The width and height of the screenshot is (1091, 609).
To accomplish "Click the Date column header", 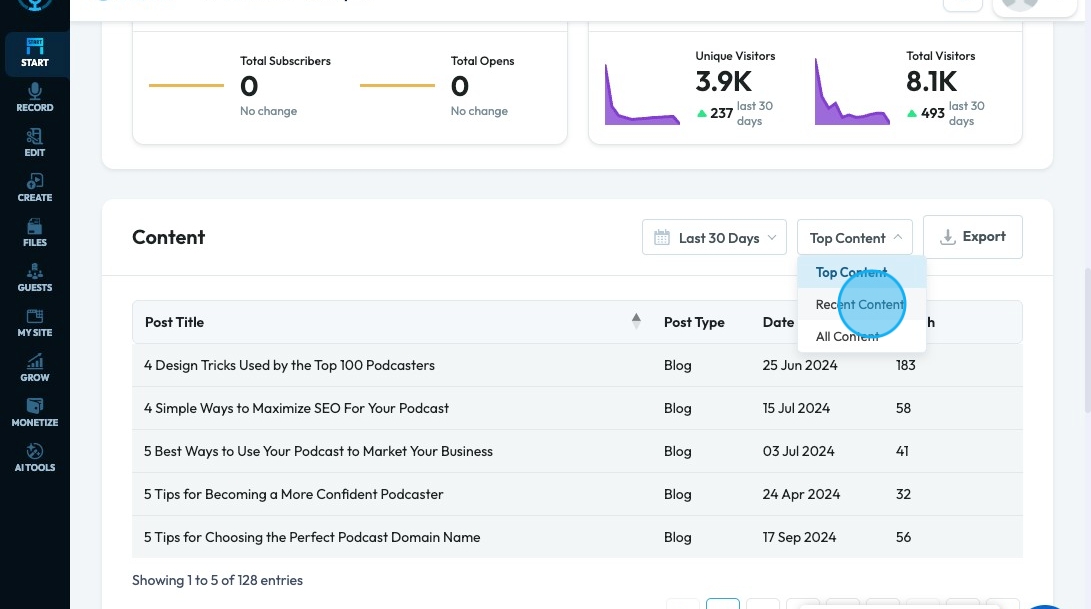I will pos(778,322).
